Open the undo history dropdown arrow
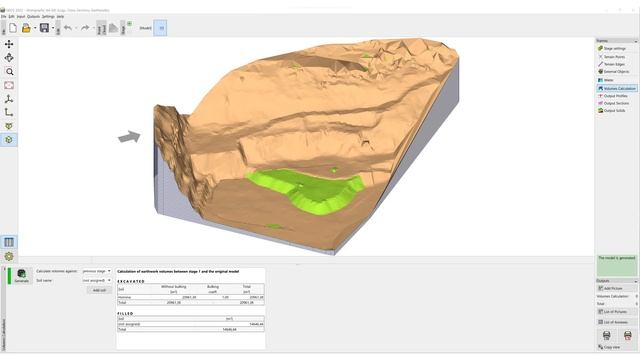Screen dimensions: 640x360 (x=76, y=28)
